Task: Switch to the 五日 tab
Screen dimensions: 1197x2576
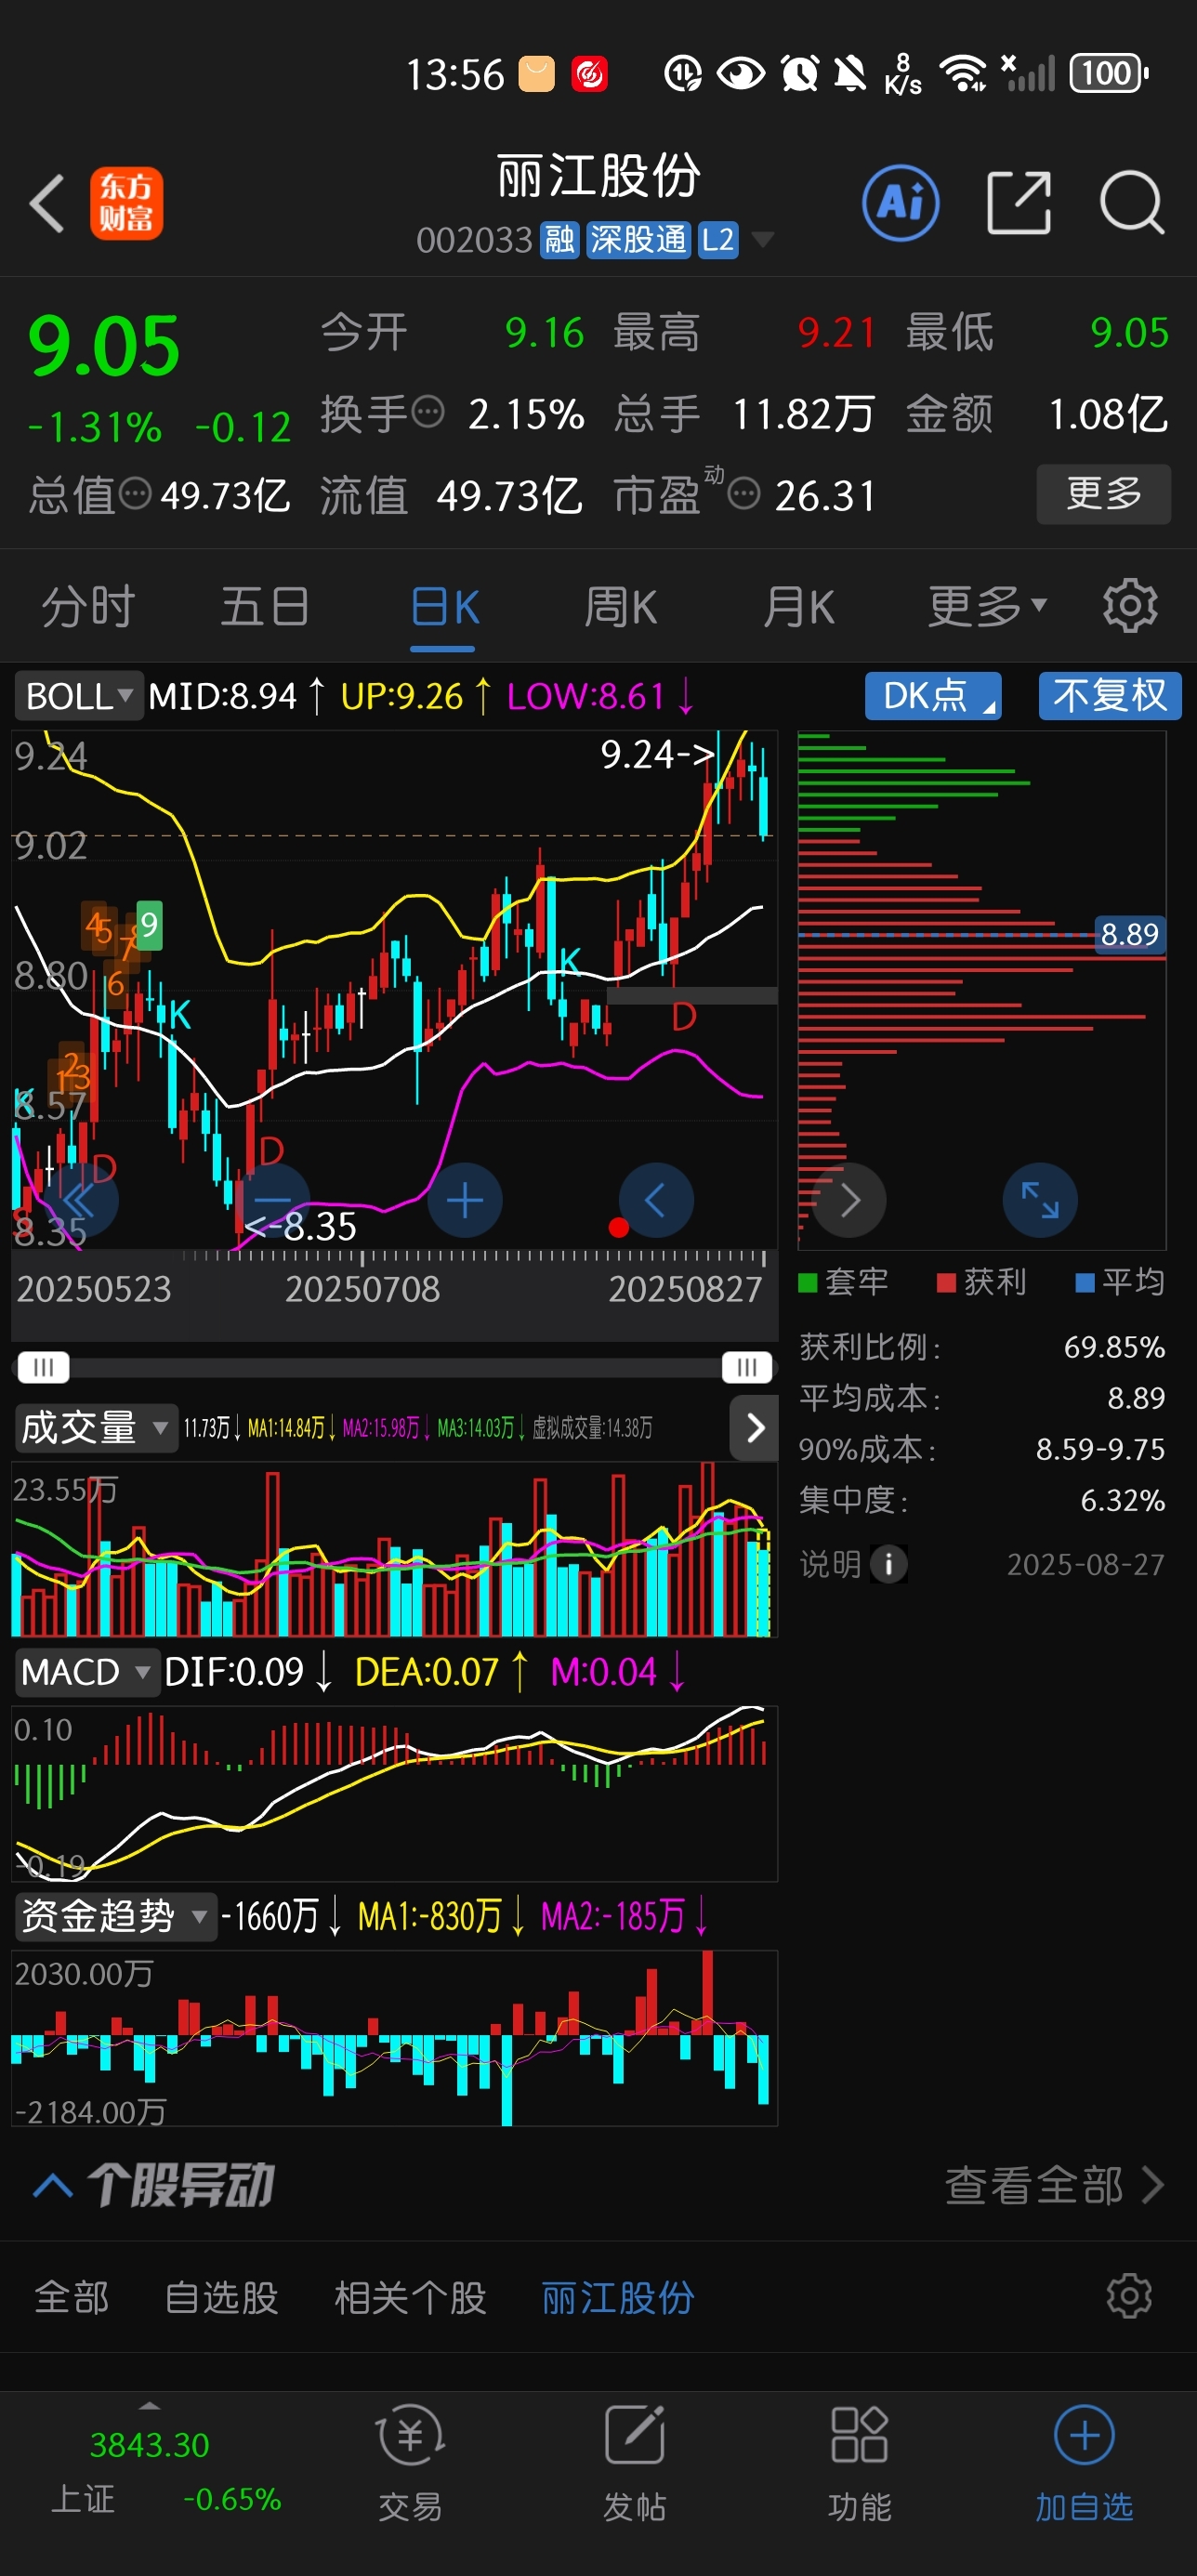Action: (265, 607)
